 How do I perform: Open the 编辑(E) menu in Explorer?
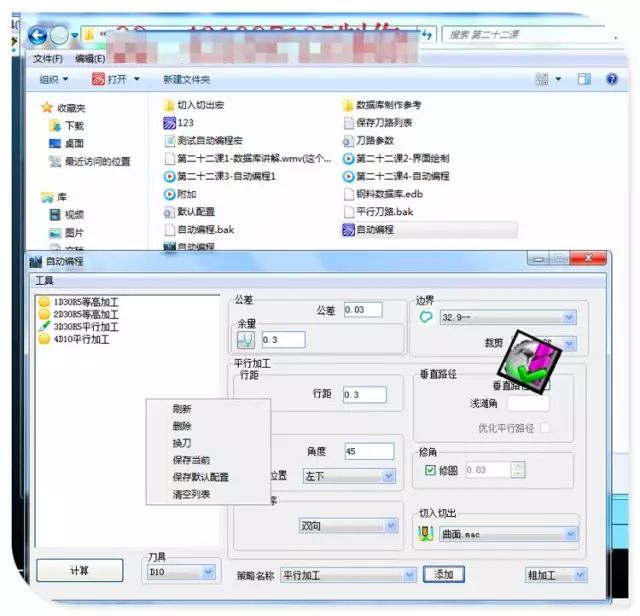(x=90, y=59)
